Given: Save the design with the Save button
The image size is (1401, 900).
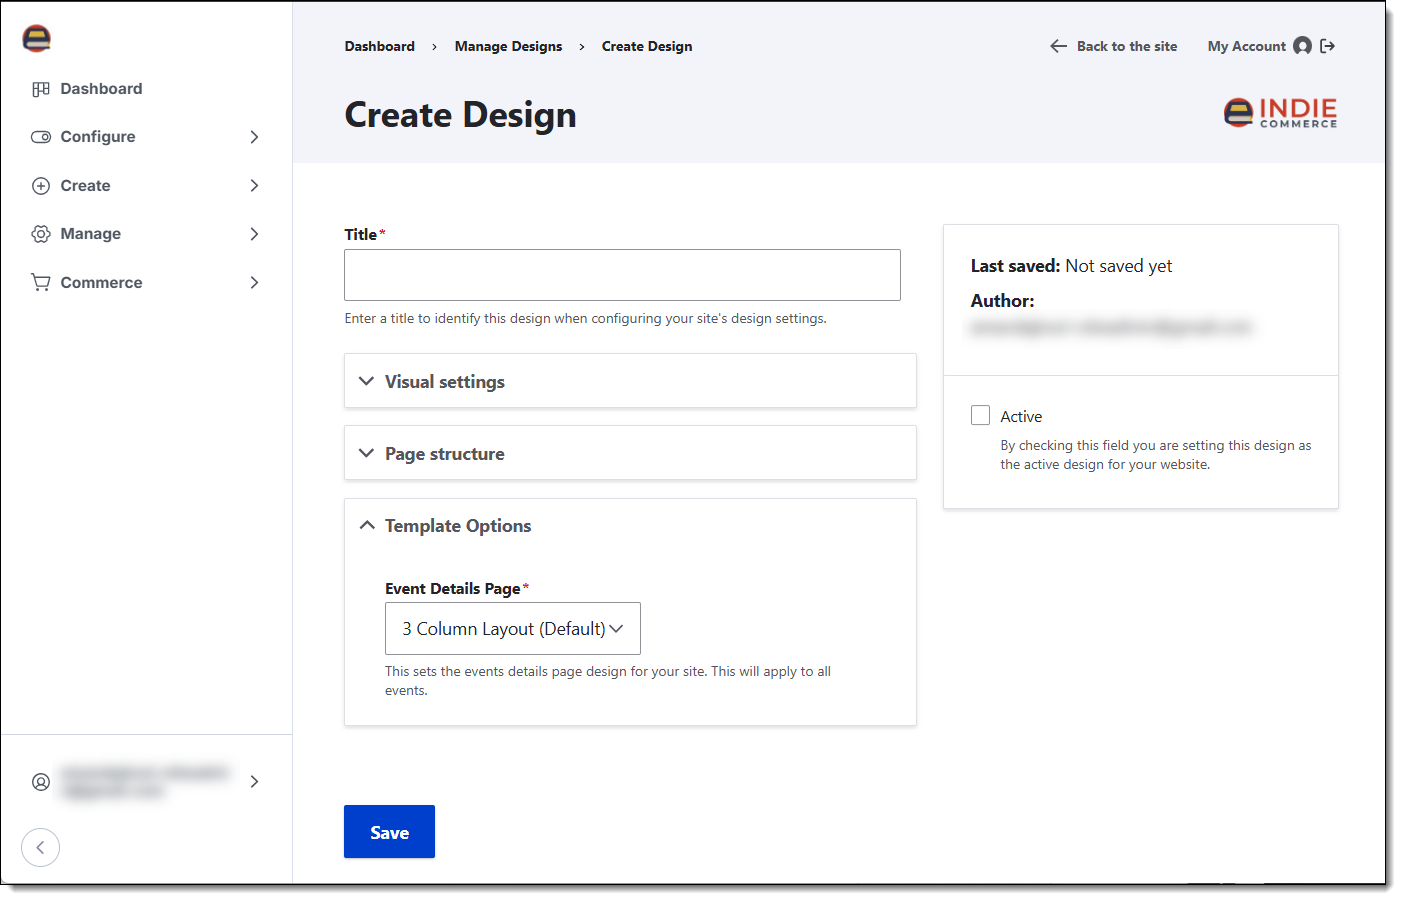Looking at the screenshot, I should tap(389, 832).
